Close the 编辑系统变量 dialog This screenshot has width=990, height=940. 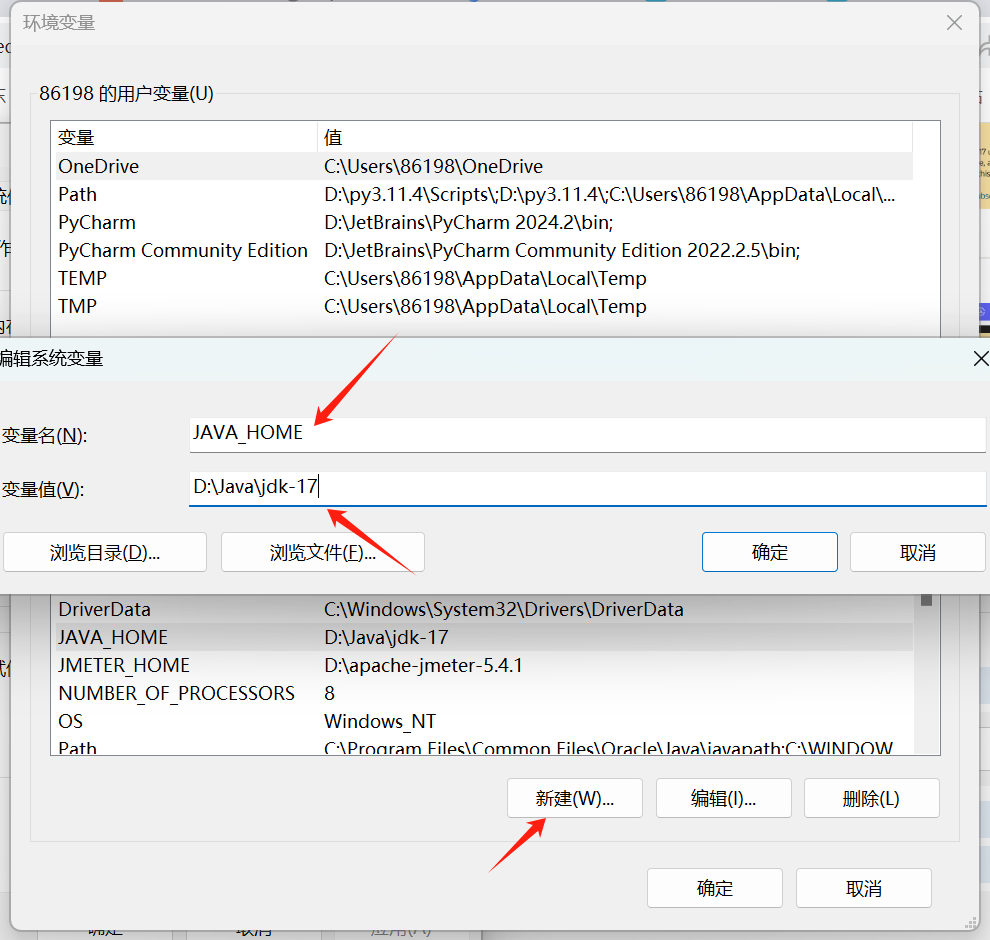[980, 359]
